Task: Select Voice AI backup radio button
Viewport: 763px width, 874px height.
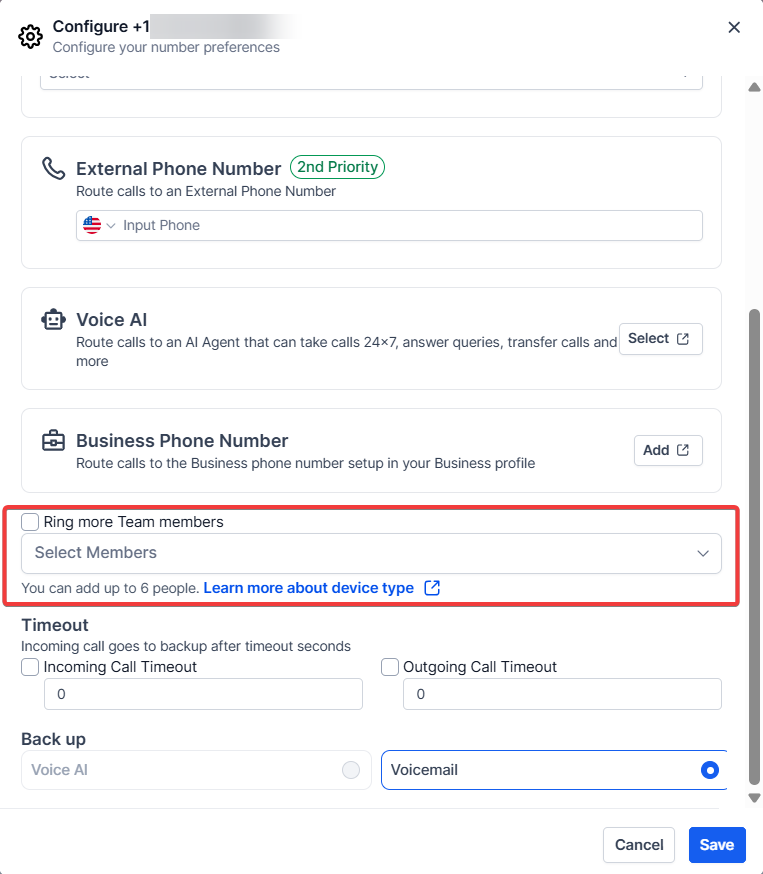Action: click(350, 770)
